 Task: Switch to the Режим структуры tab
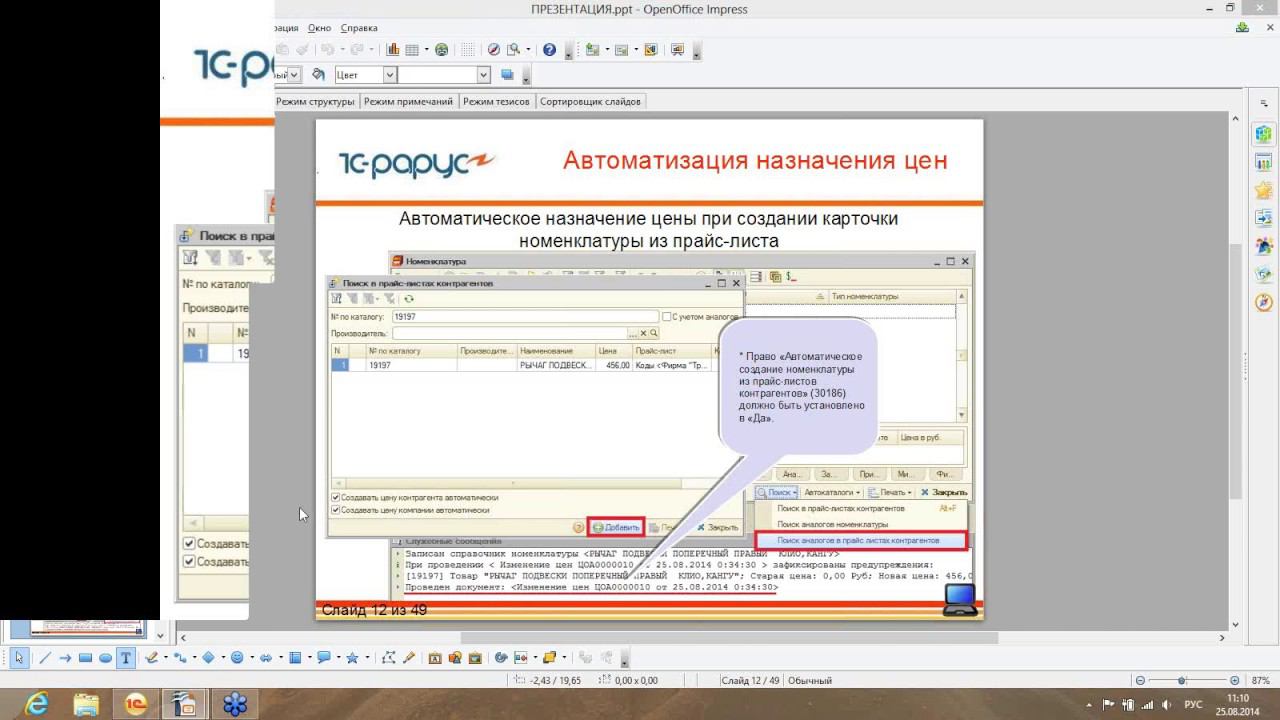tap(315, 101)
